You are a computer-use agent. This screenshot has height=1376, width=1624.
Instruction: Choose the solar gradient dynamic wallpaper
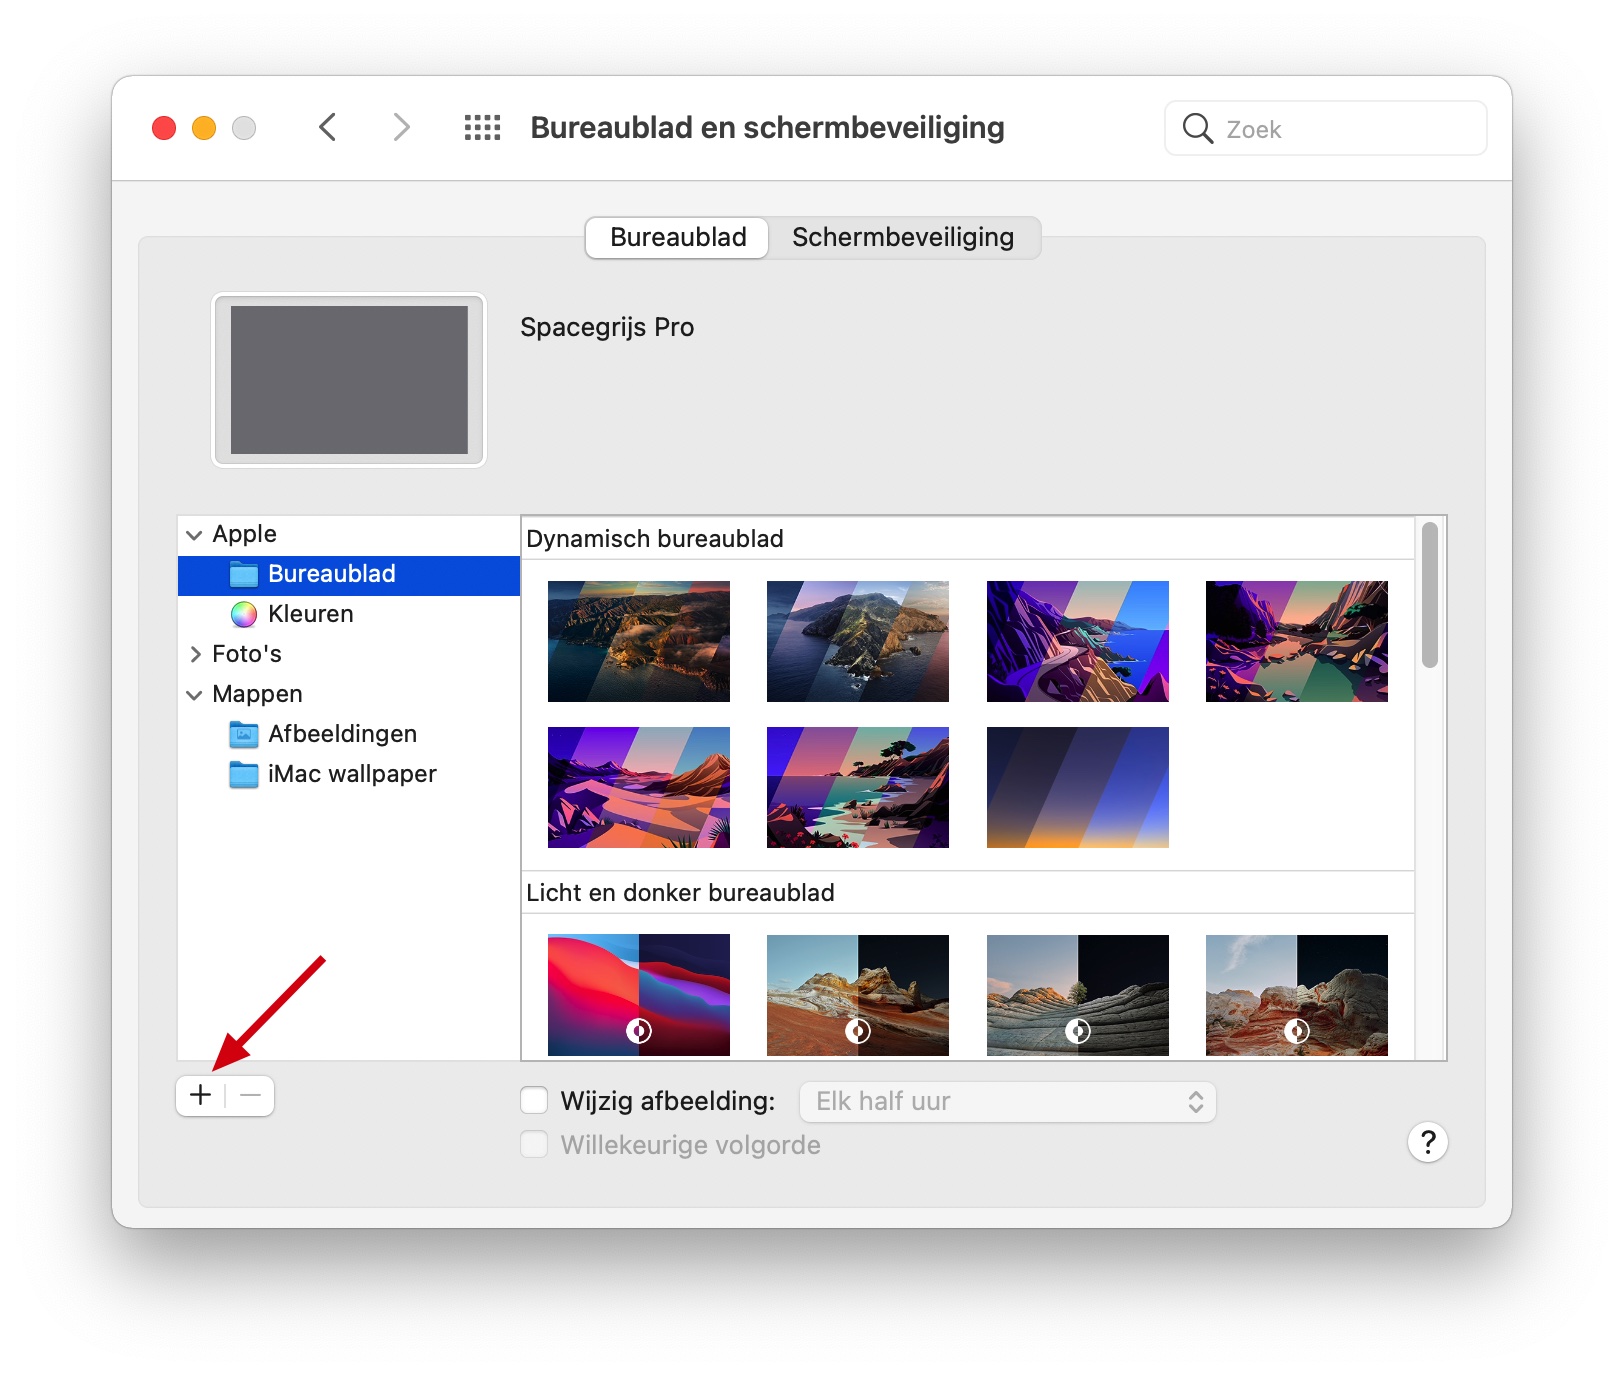[1078, 787]
